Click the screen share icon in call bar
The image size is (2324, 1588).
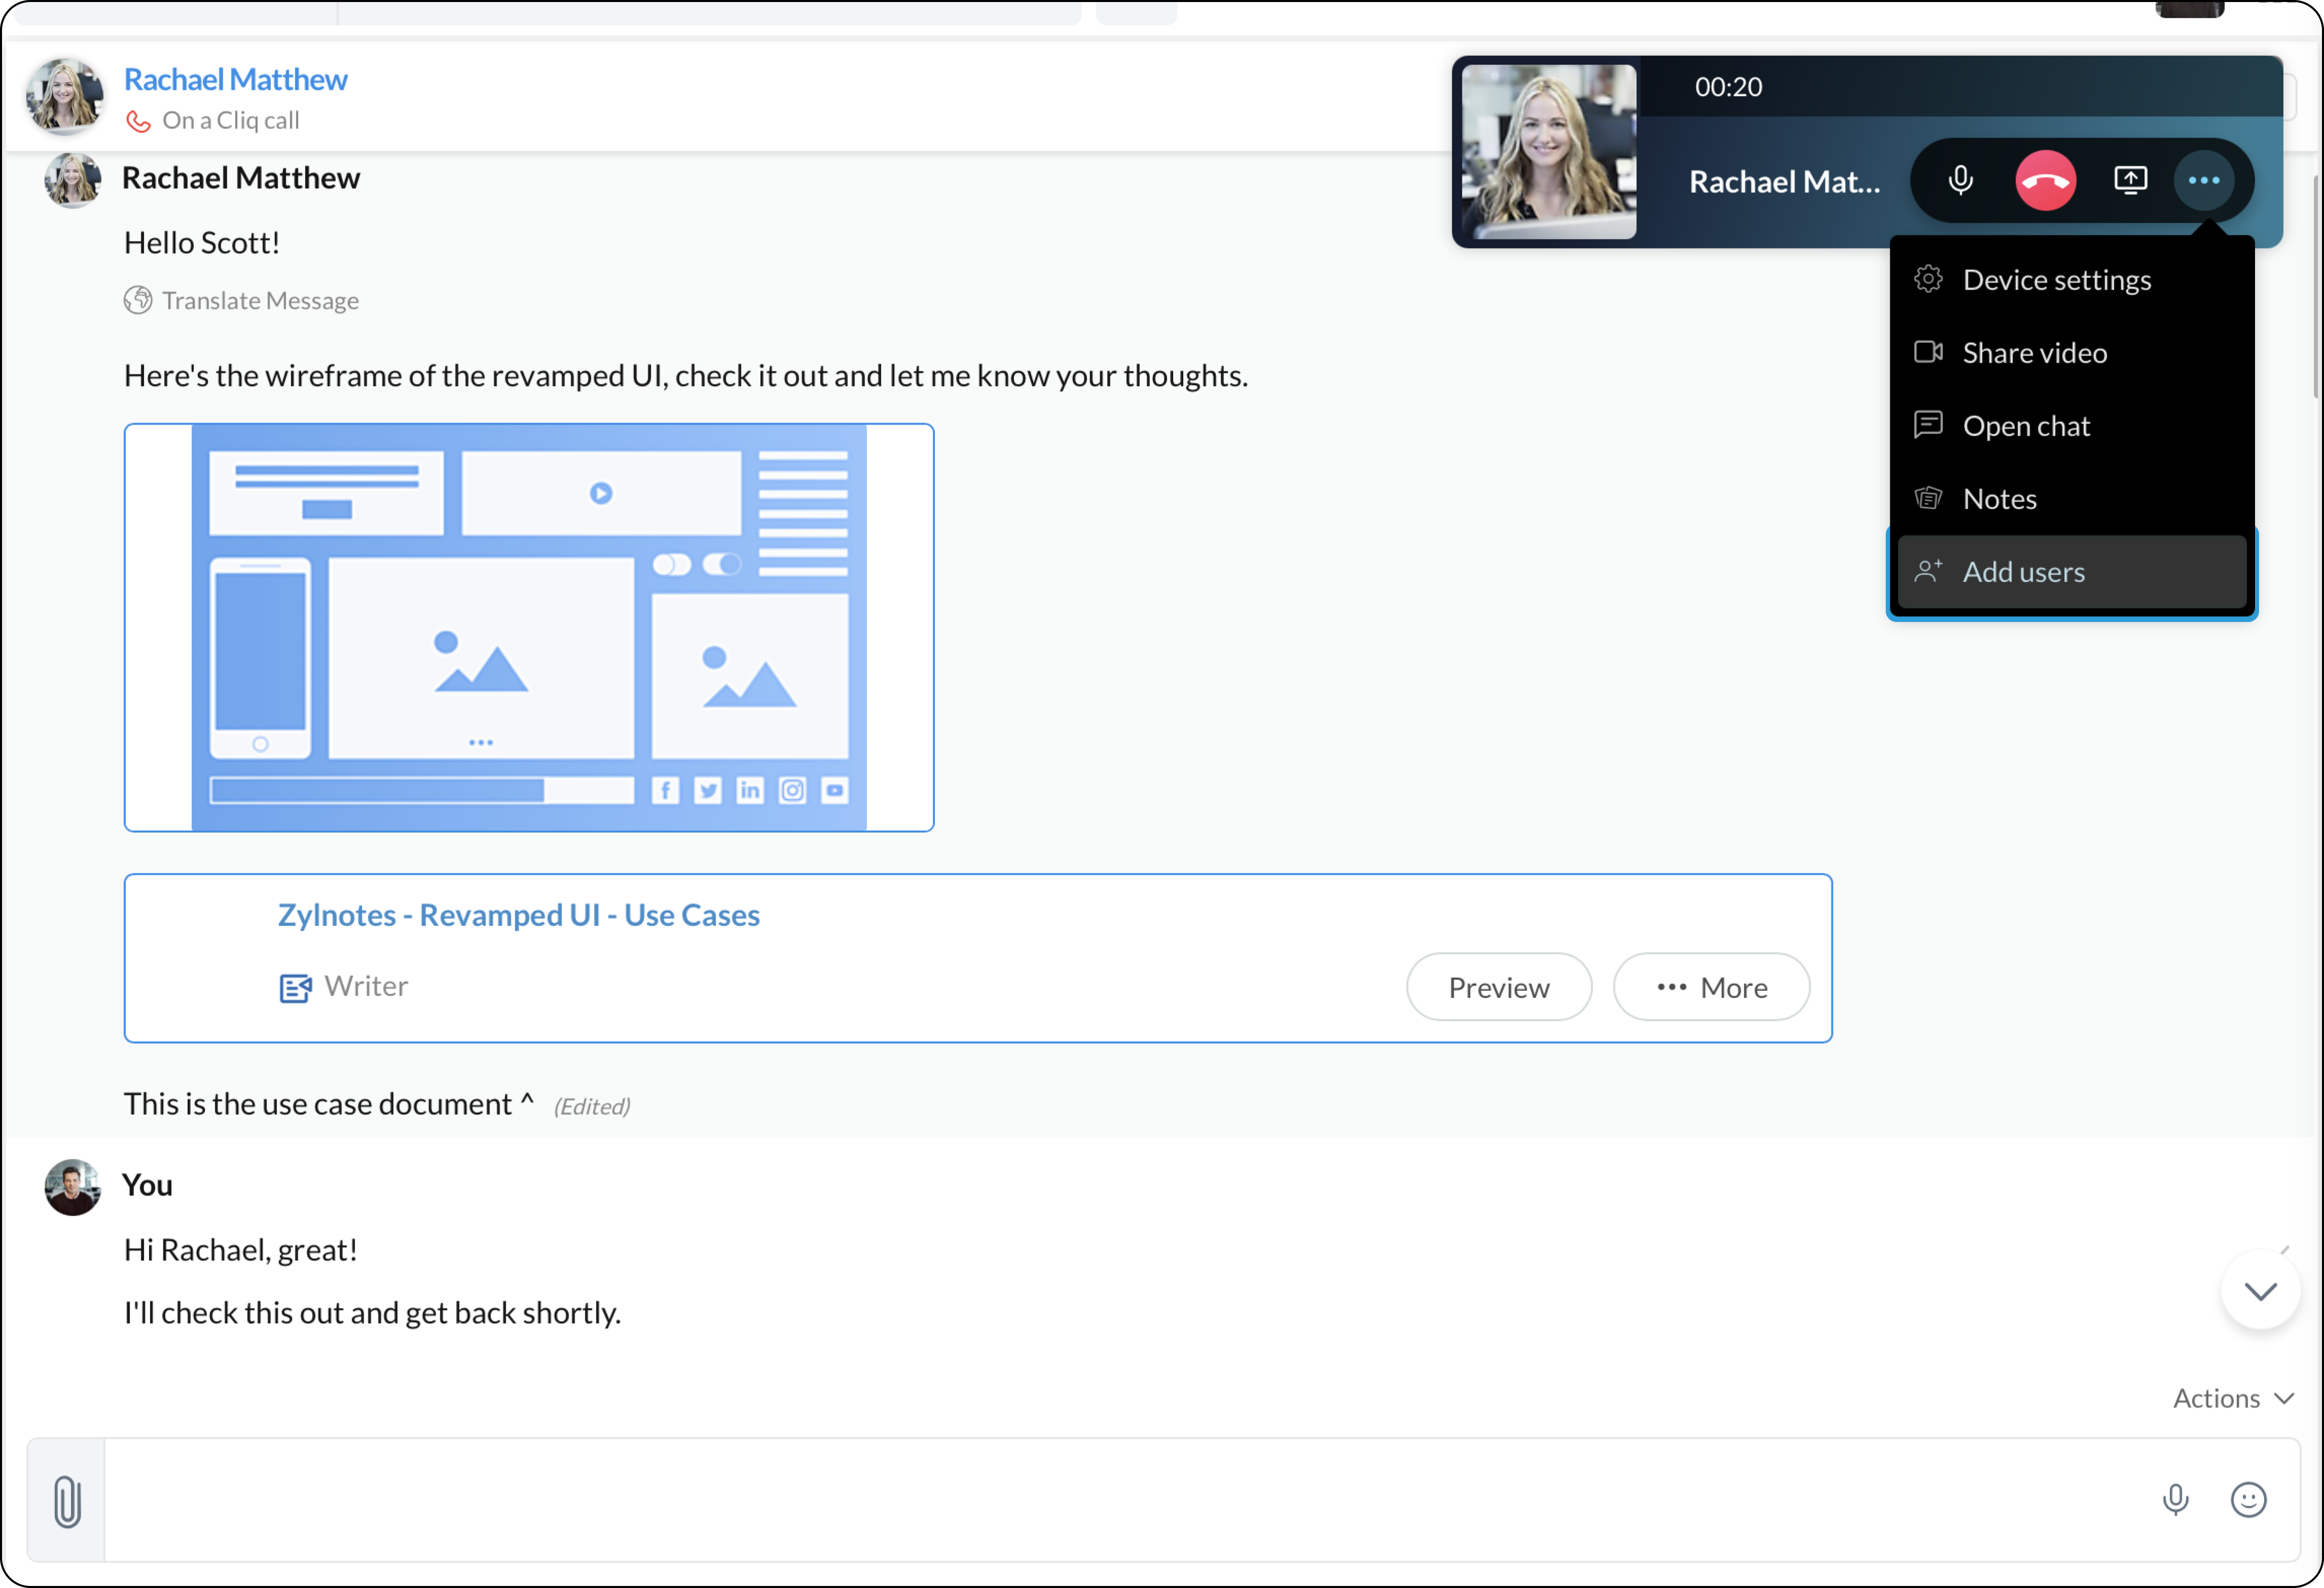(x=2130, y=180)
